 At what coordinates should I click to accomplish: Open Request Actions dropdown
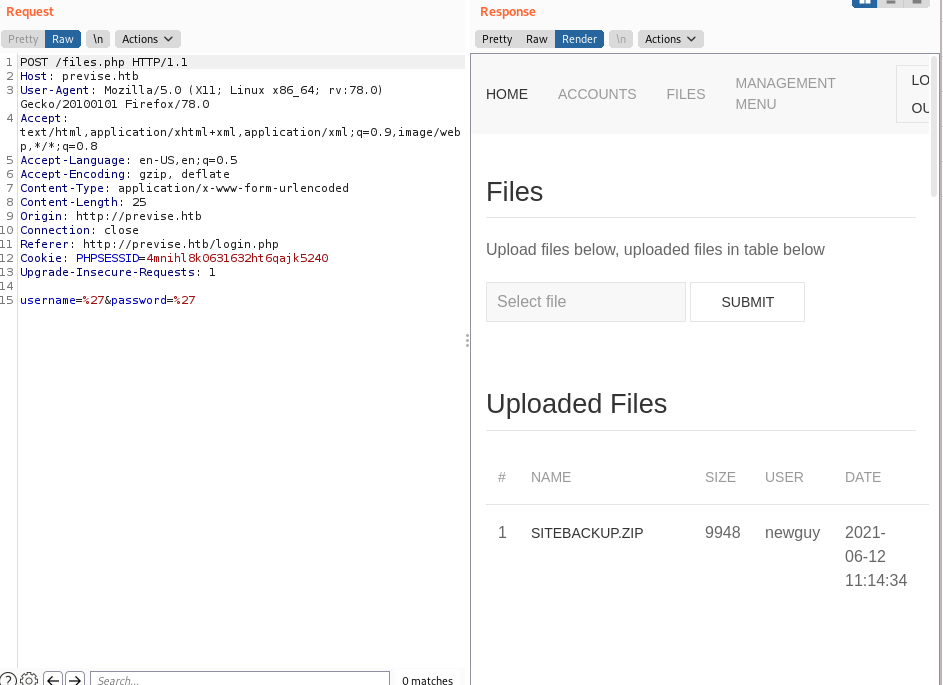pos(148,39)
